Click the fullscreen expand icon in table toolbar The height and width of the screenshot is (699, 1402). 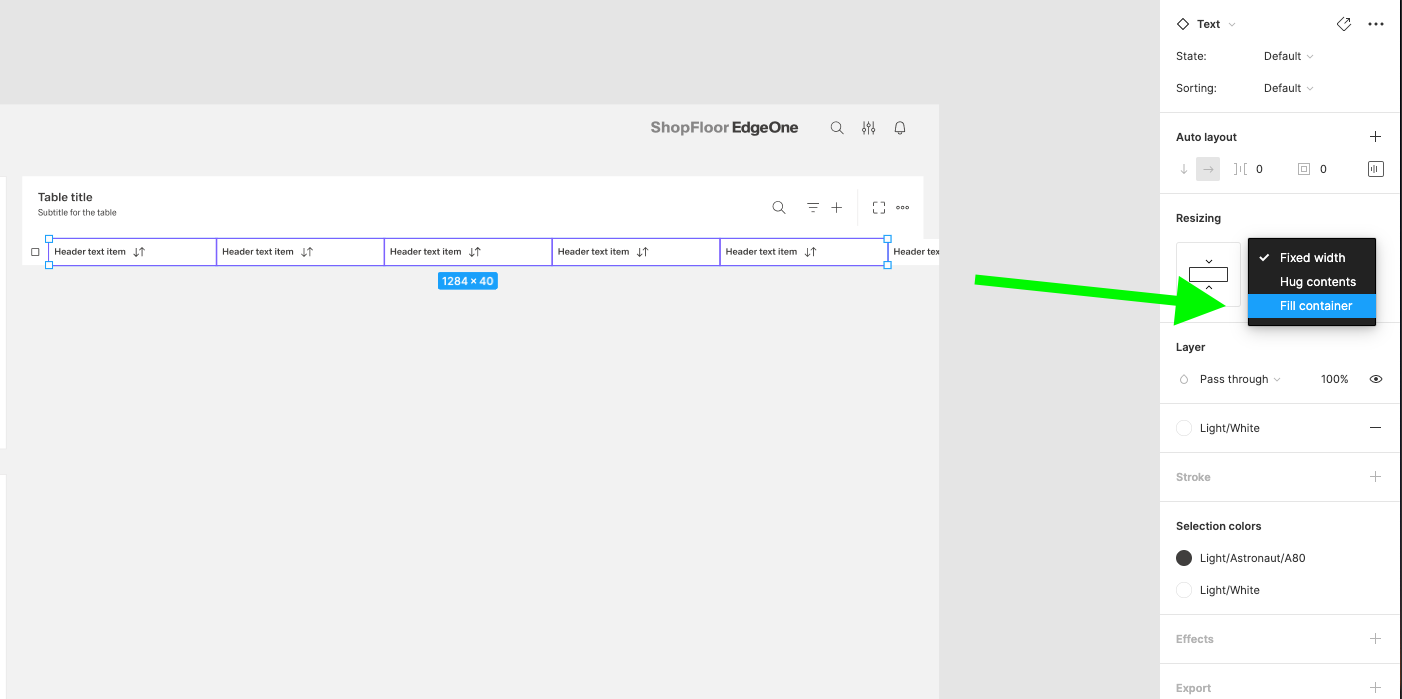[879, 208]
